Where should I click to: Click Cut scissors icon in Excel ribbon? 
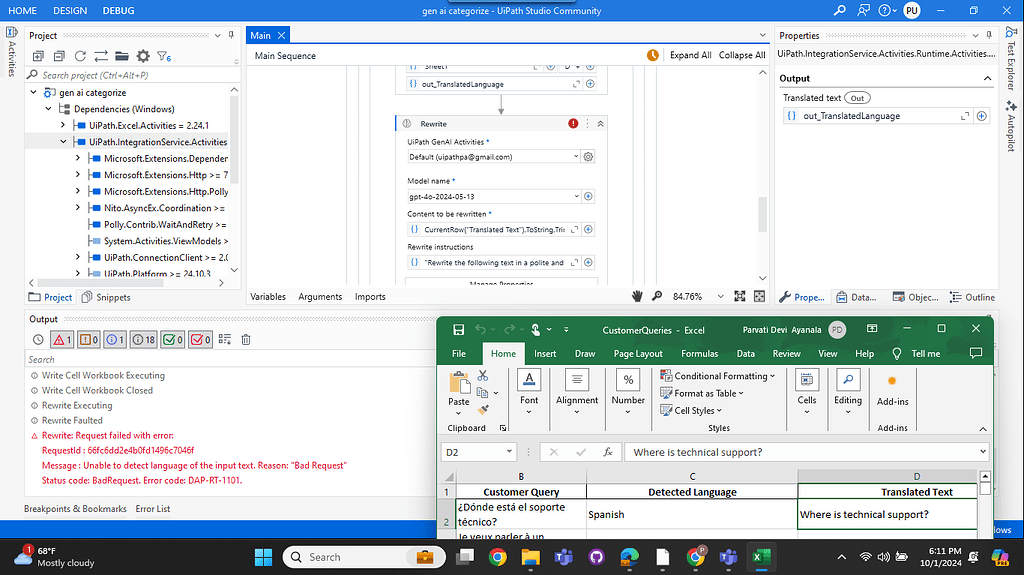click(483, 376)
